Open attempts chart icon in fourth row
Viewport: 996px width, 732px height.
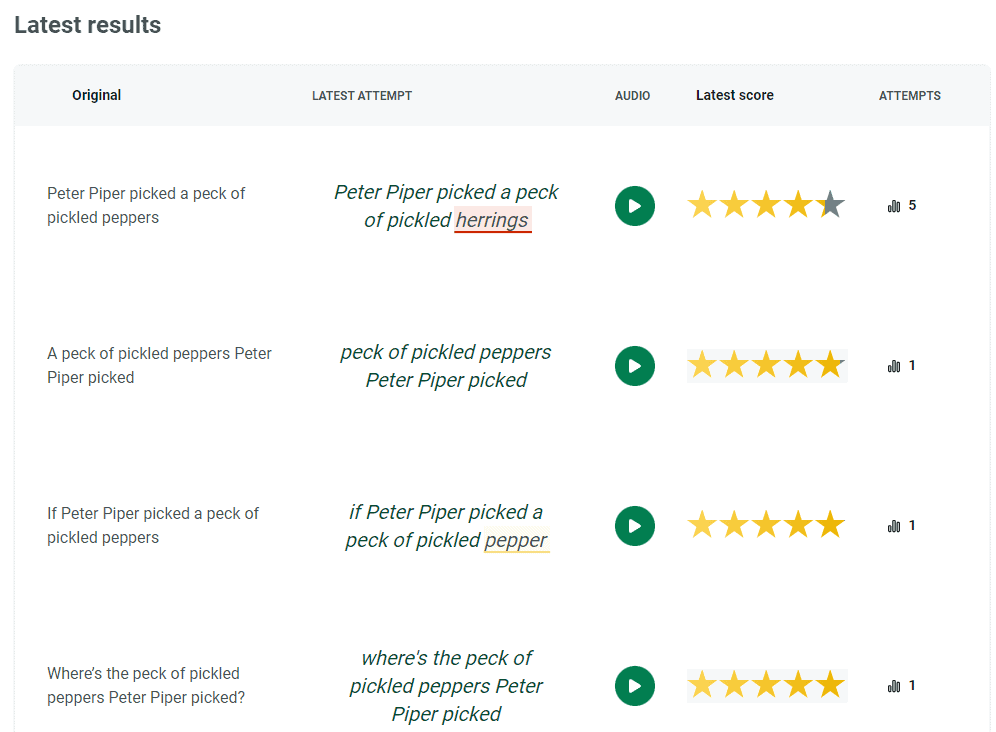[894, 686]
